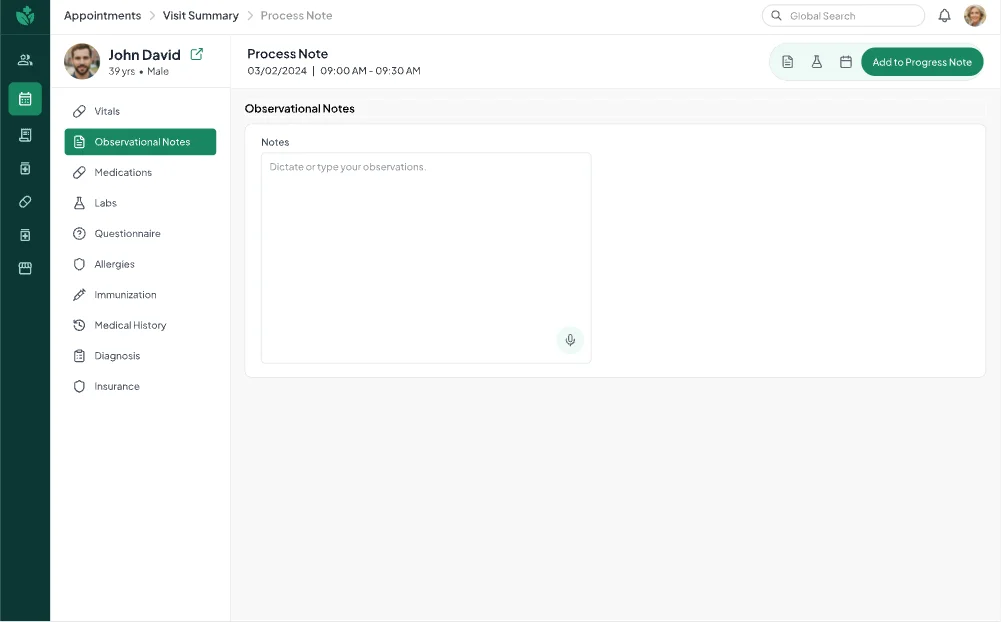
Task: Open Insurance section in sidebar
Action: coord(140,386)
